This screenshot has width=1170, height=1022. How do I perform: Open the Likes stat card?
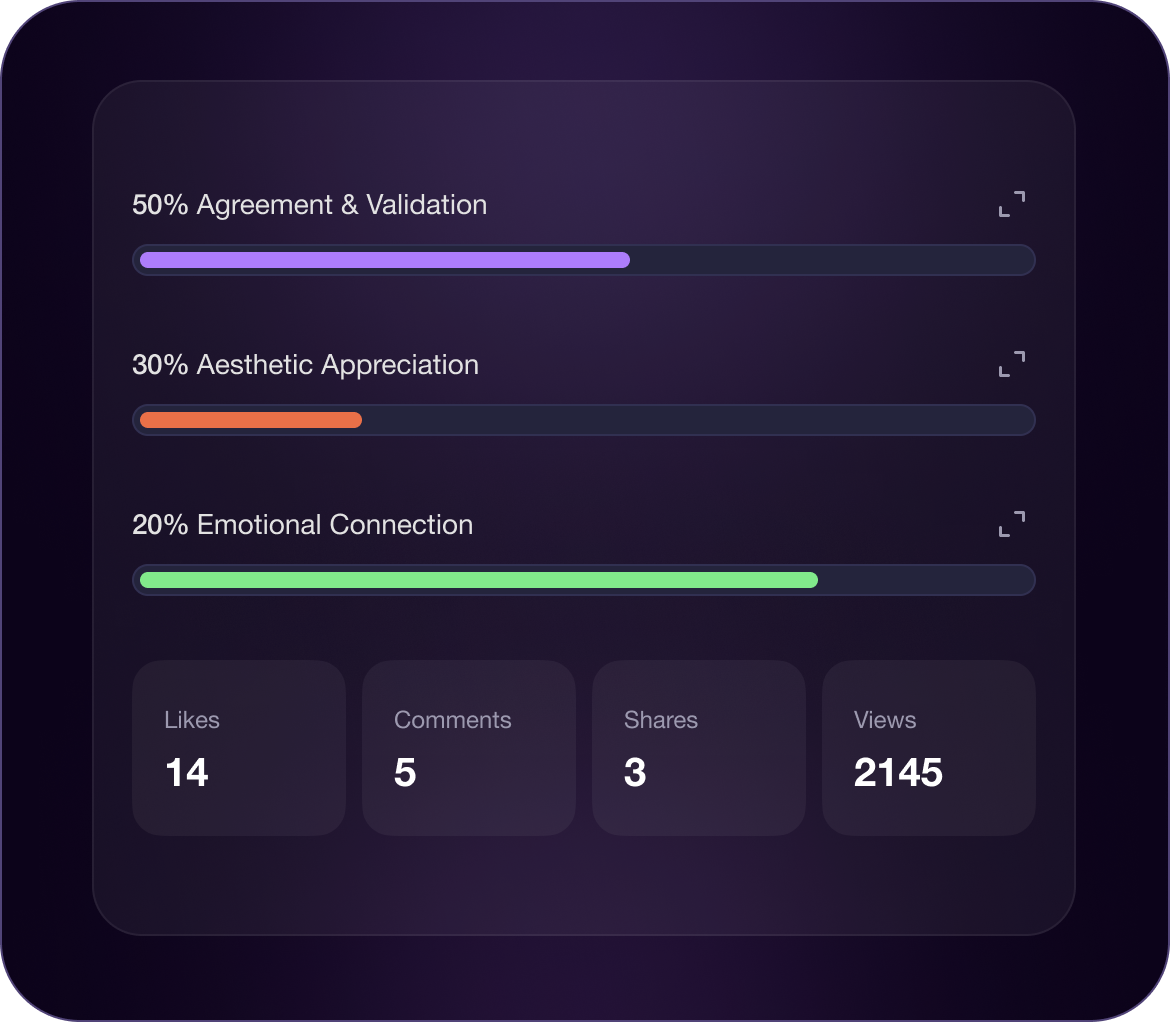click(239, 747)
